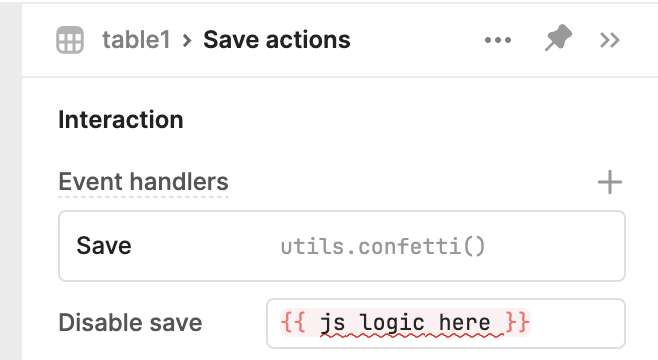Click the Interaction section heading
Viewport: 658px width, 360px height.
121,120
